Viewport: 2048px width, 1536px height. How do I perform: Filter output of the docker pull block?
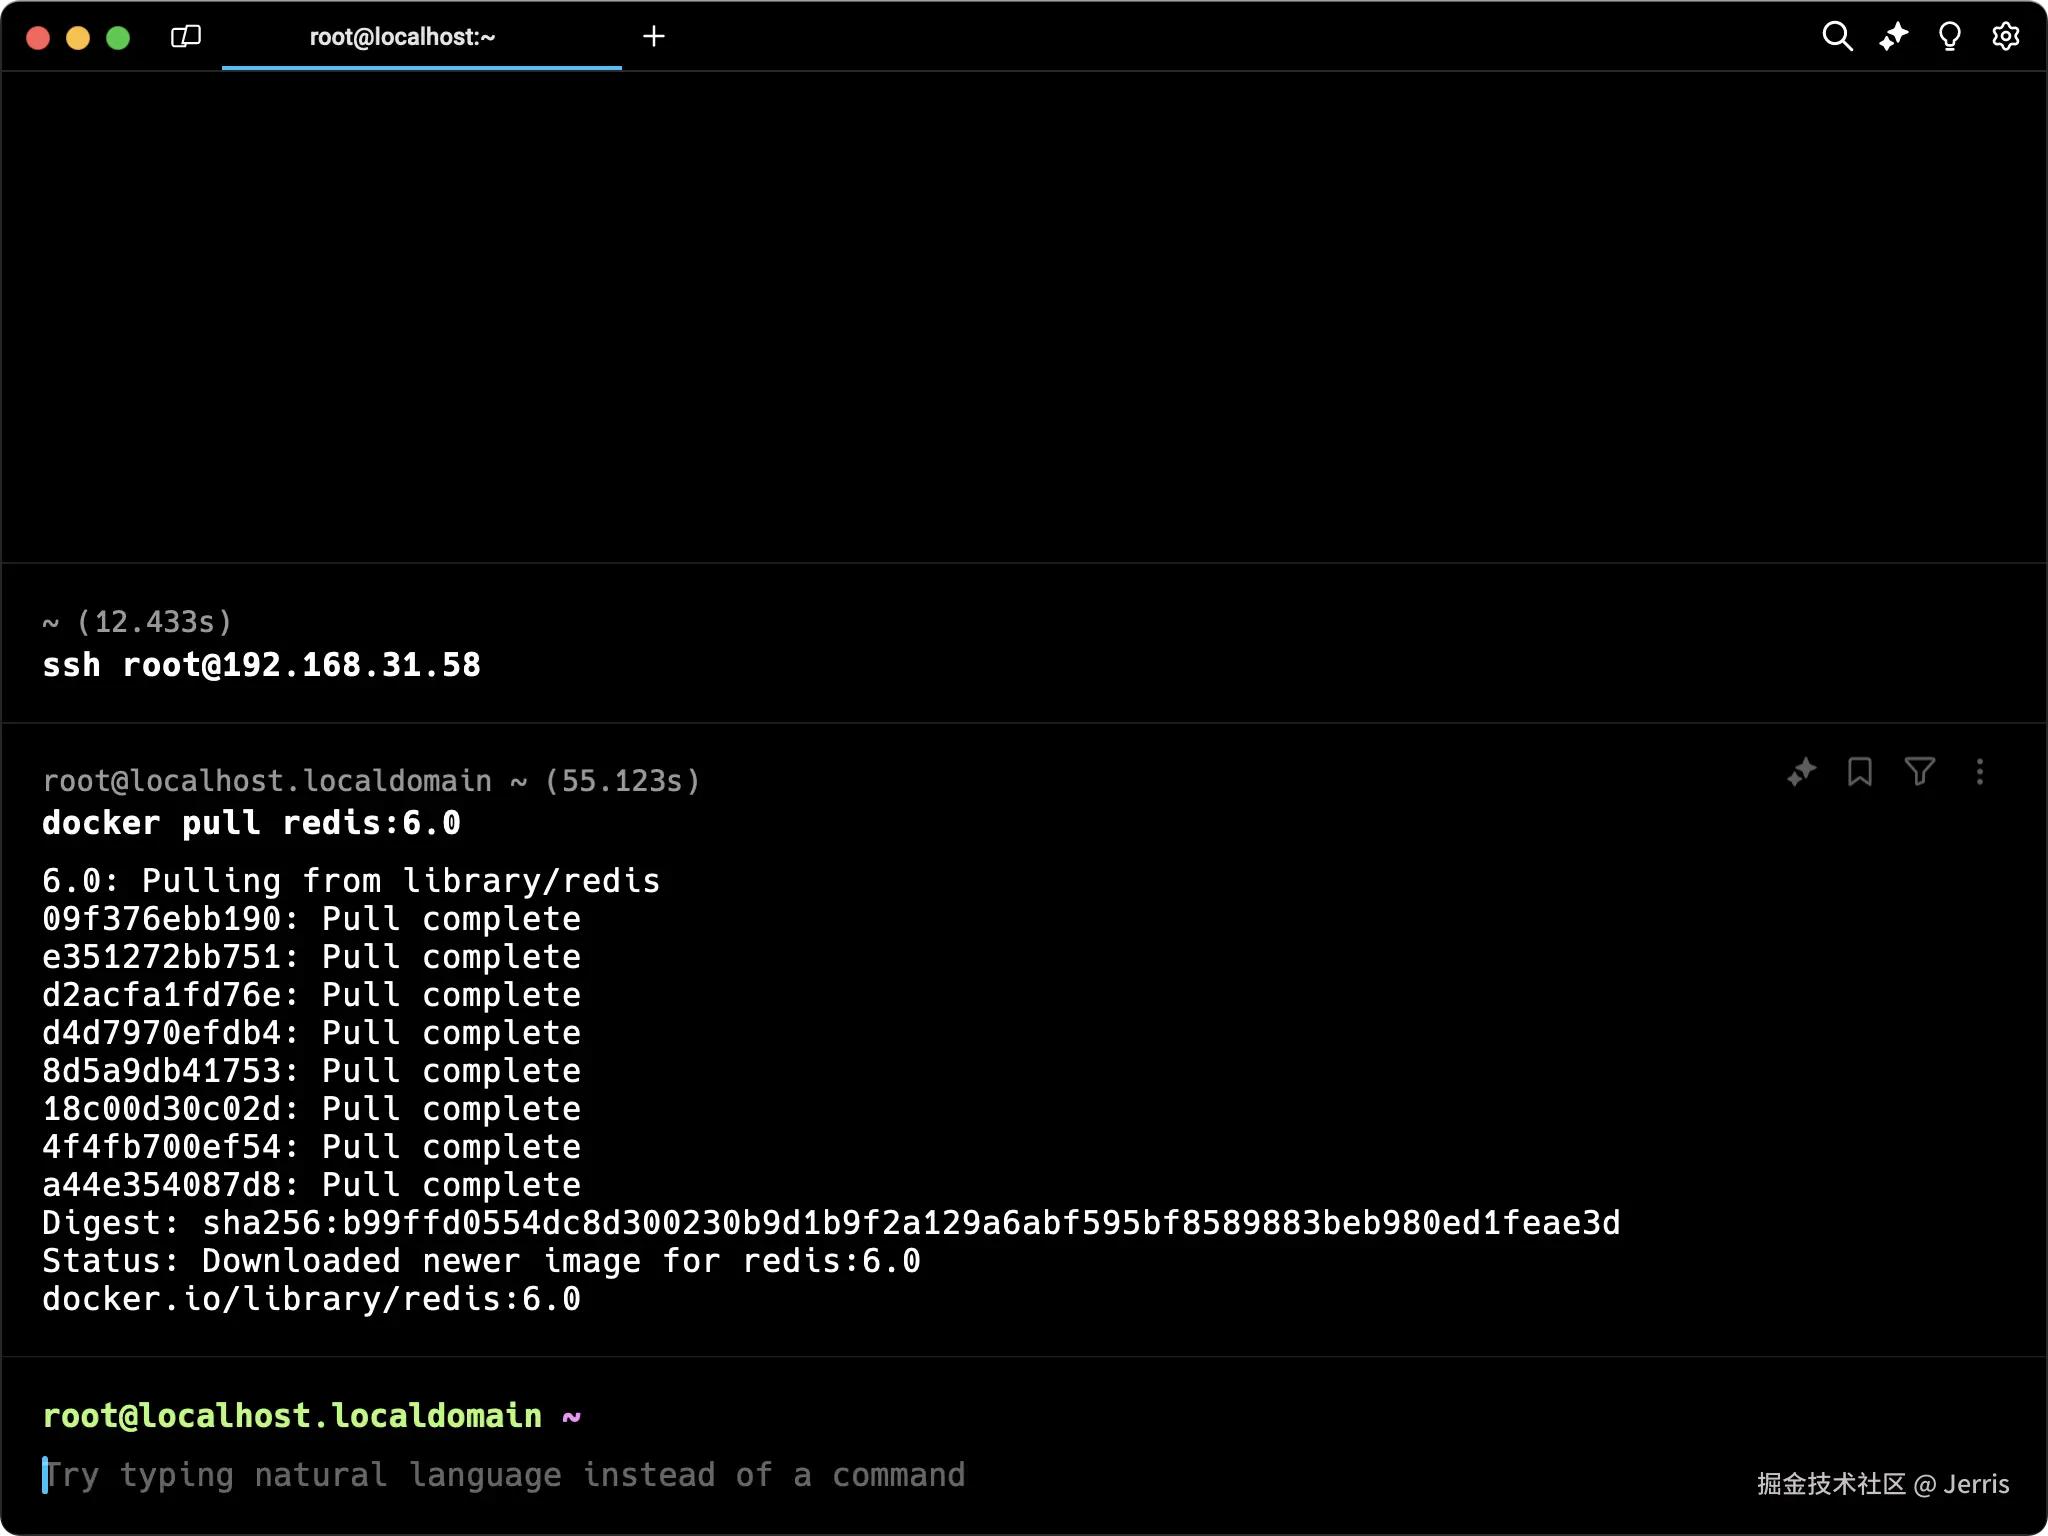1919,772
